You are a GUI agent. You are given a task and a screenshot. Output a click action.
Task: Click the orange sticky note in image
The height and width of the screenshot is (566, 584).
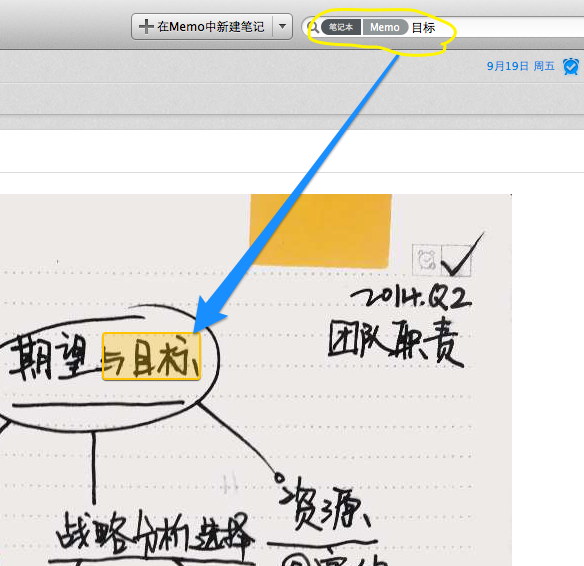321,230
